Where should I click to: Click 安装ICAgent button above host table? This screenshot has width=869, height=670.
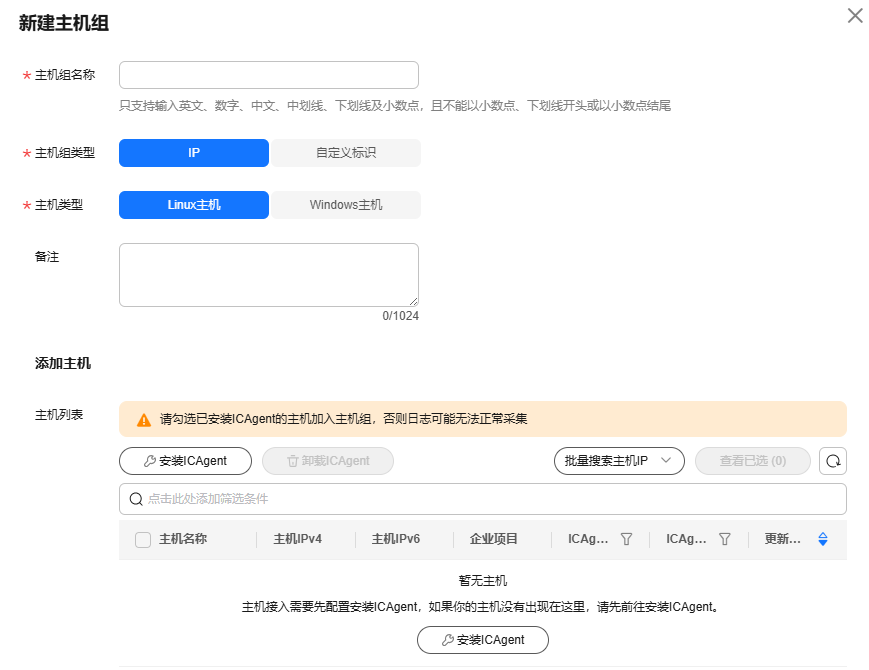click(185, 461)
